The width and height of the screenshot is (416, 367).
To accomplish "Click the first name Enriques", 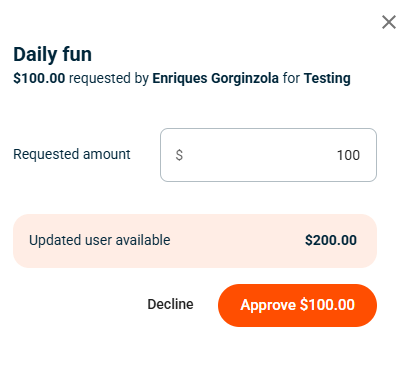I will click(x=180, y=79).
